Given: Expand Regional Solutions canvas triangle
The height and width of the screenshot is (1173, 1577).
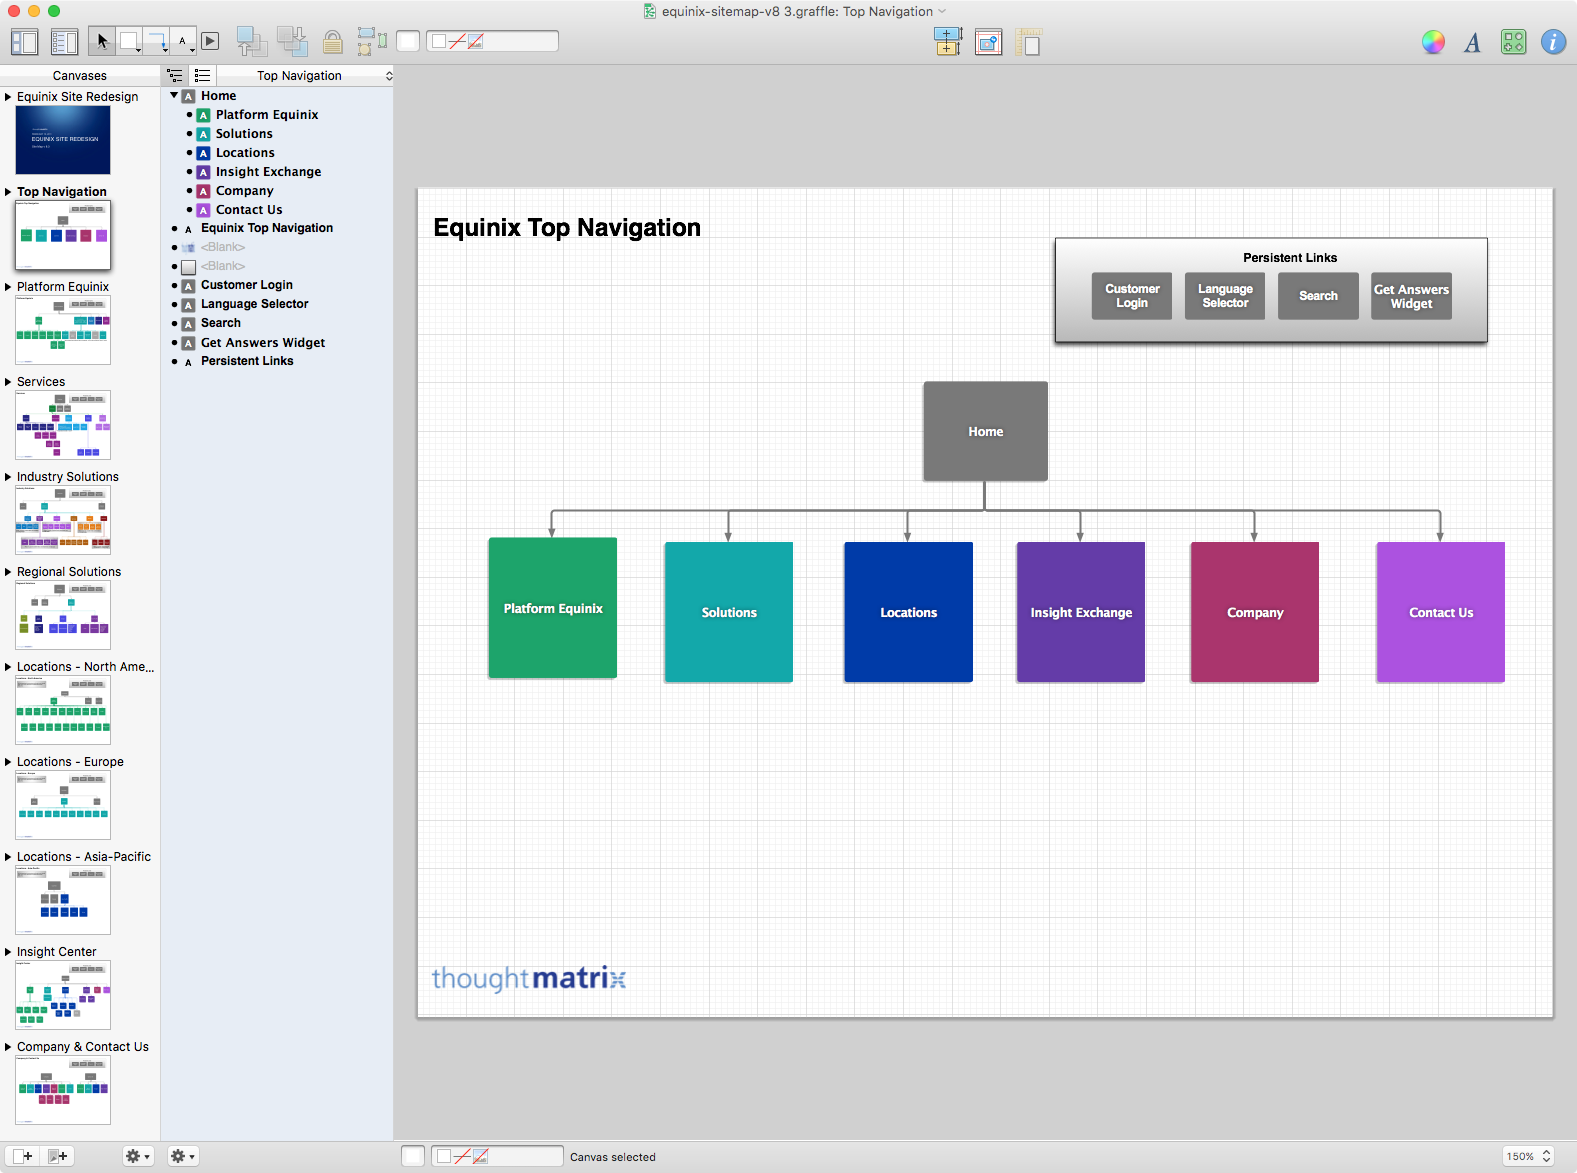Looking at the screenshot, I should click(8, 572).
